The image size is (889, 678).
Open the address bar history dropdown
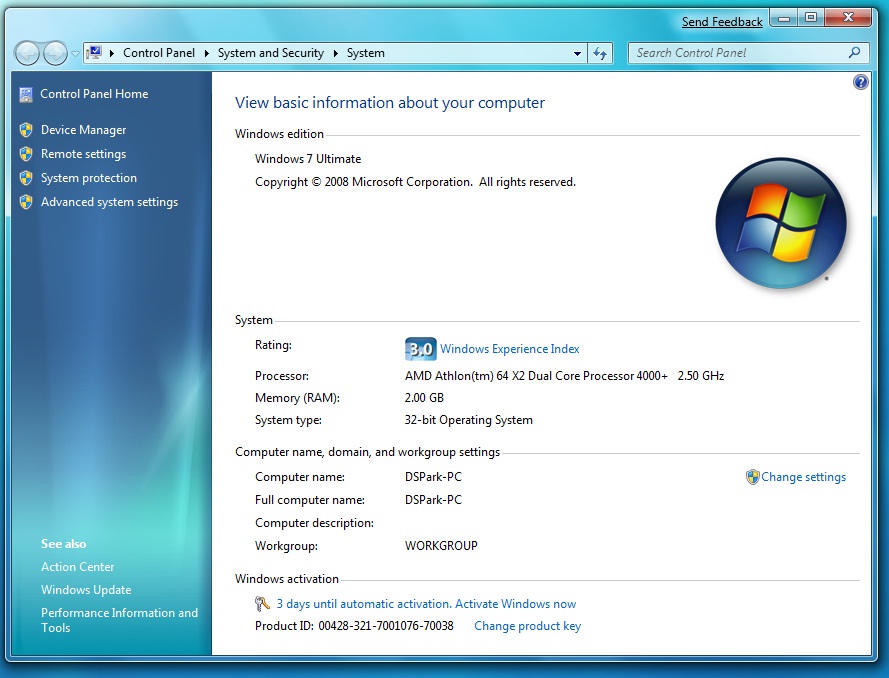click(x=577, y=53)
